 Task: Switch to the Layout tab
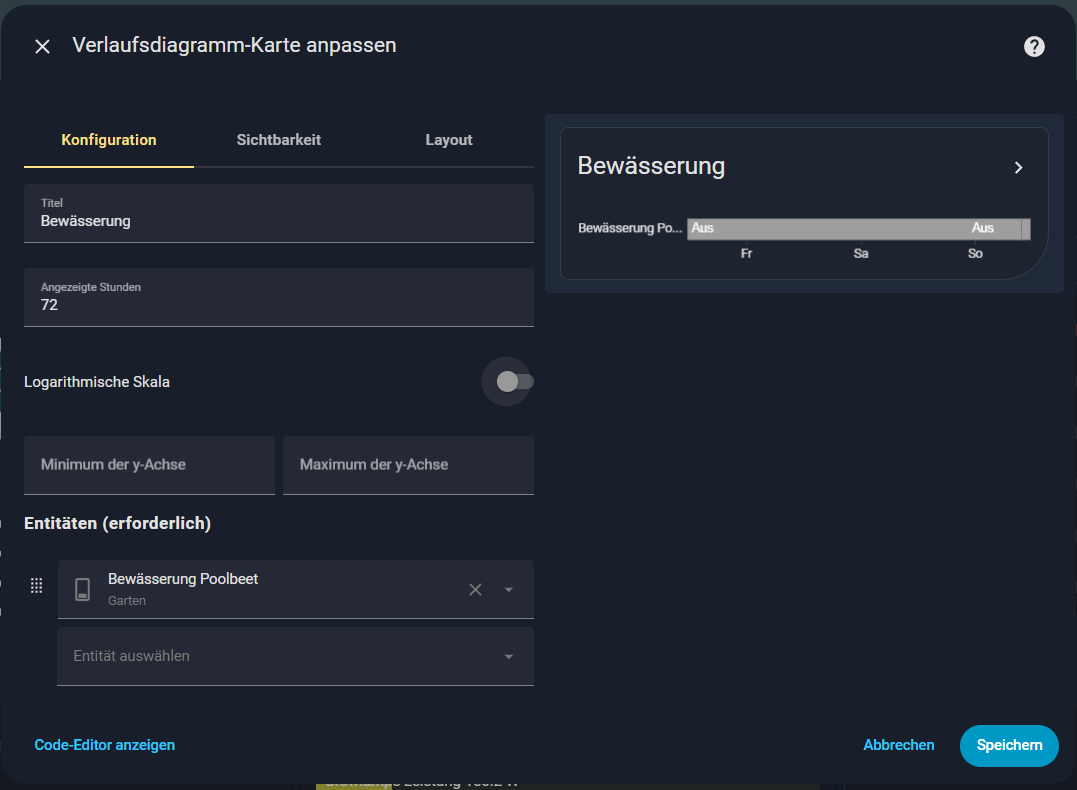click(448, 140)
